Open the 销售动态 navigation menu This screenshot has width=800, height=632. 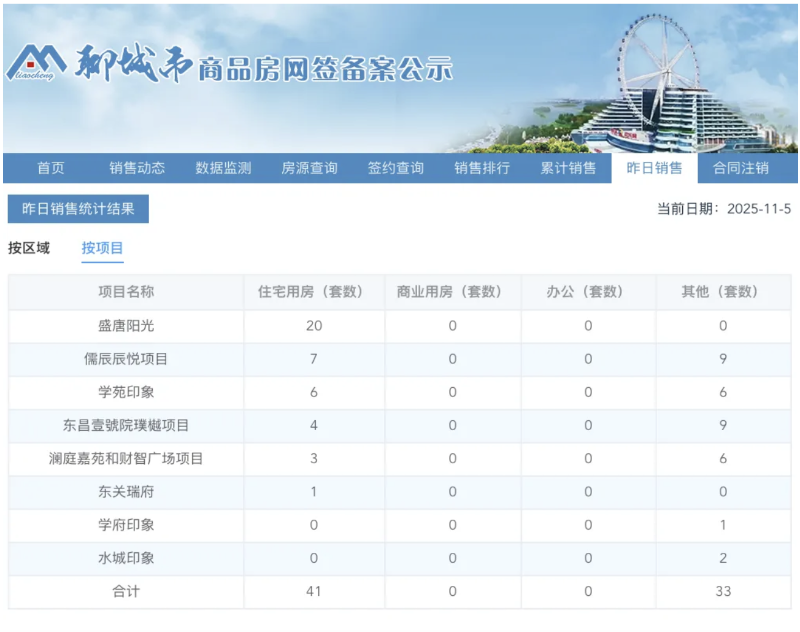tap(137, 168)
